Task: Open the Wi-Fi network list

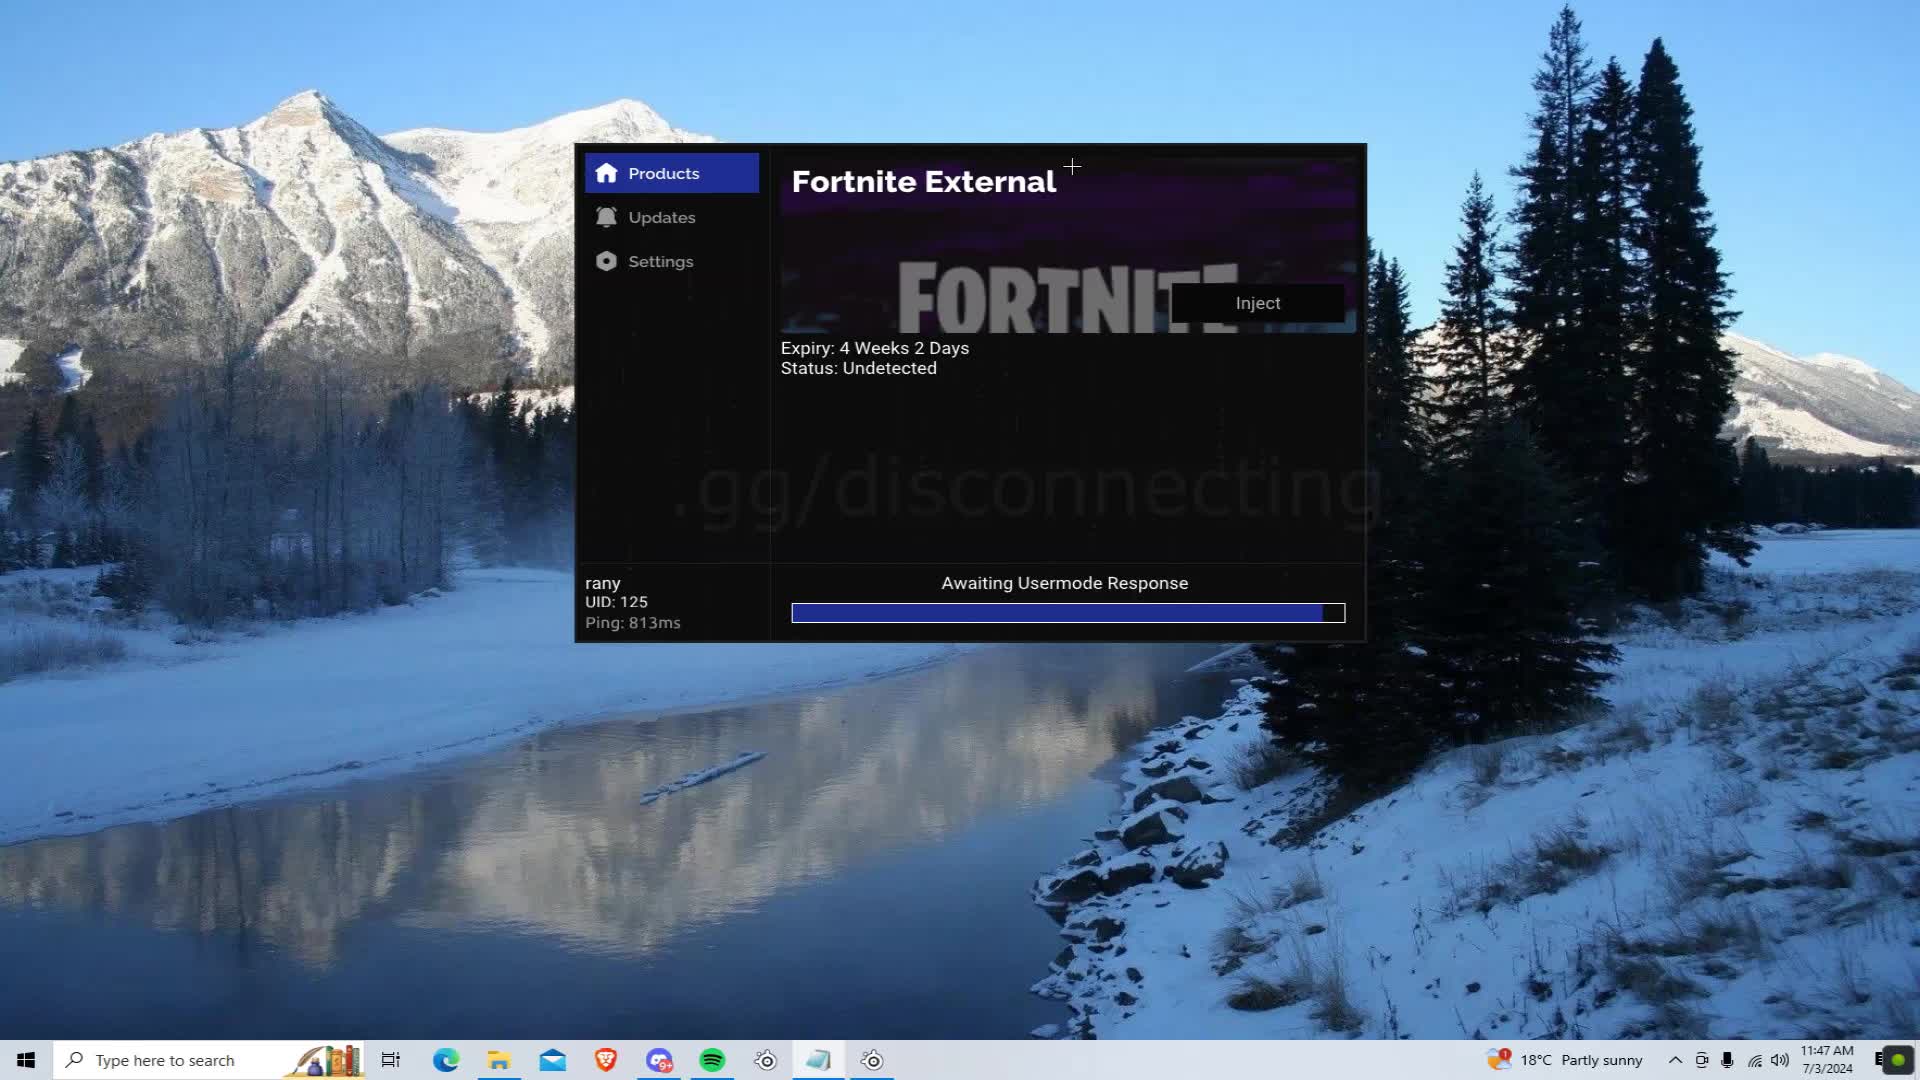Action: [1757, 1060]
